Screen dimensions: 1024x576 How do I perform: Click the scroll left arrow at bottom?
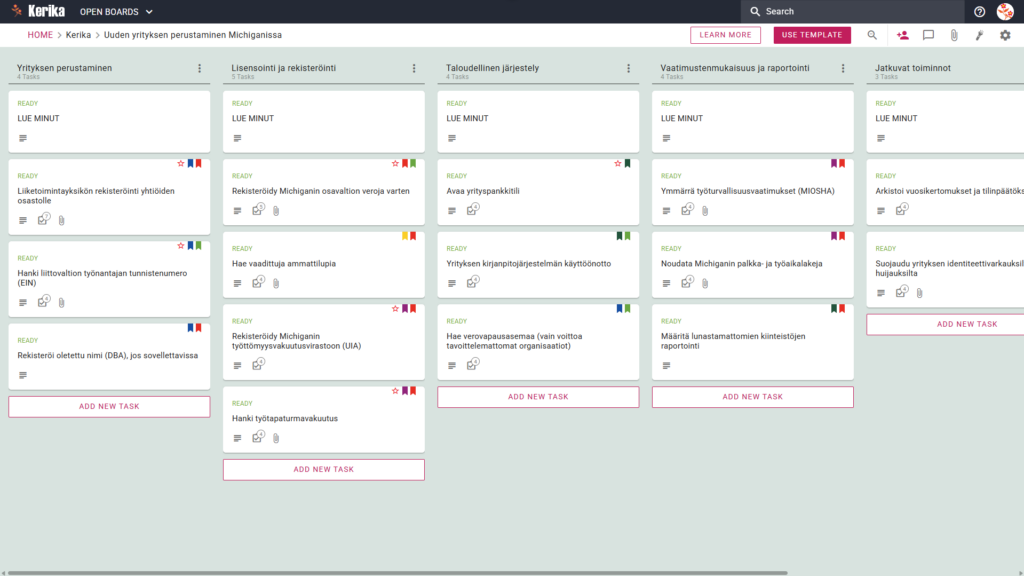click(x=3, y=573)
